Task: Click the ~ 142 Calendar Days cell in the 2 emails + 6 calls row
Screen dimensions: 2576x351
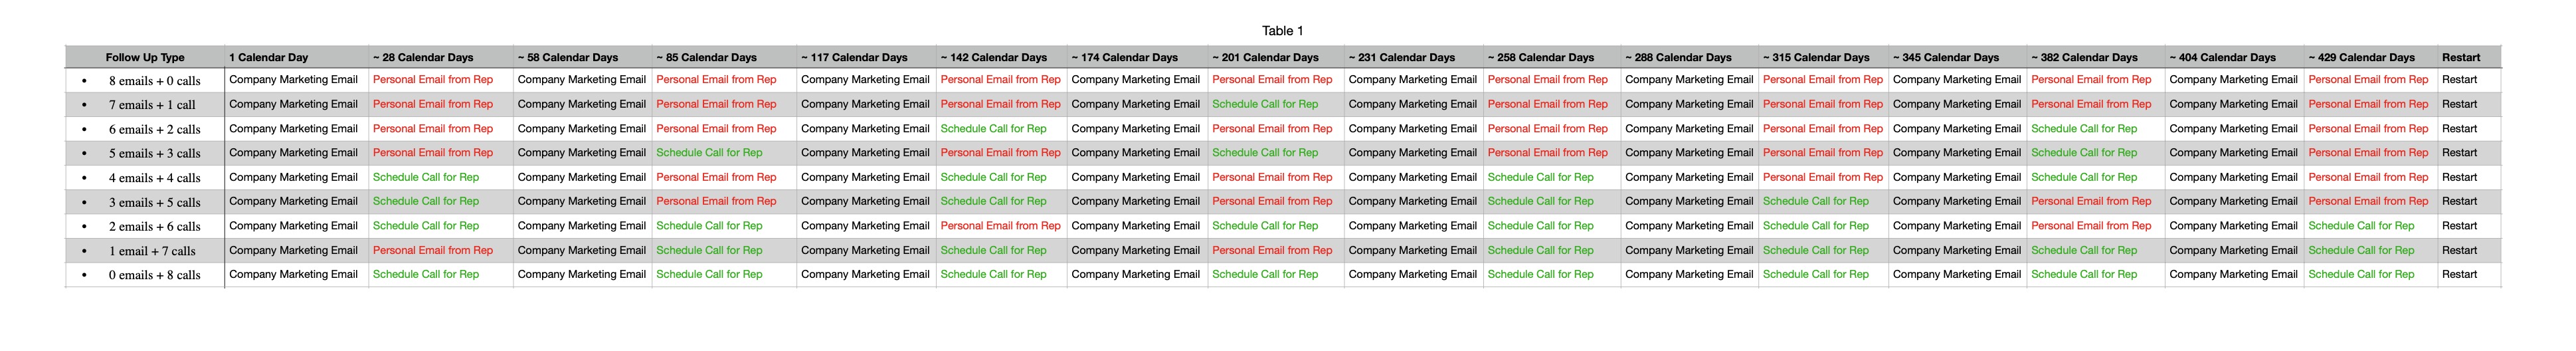Action: 1002,226
